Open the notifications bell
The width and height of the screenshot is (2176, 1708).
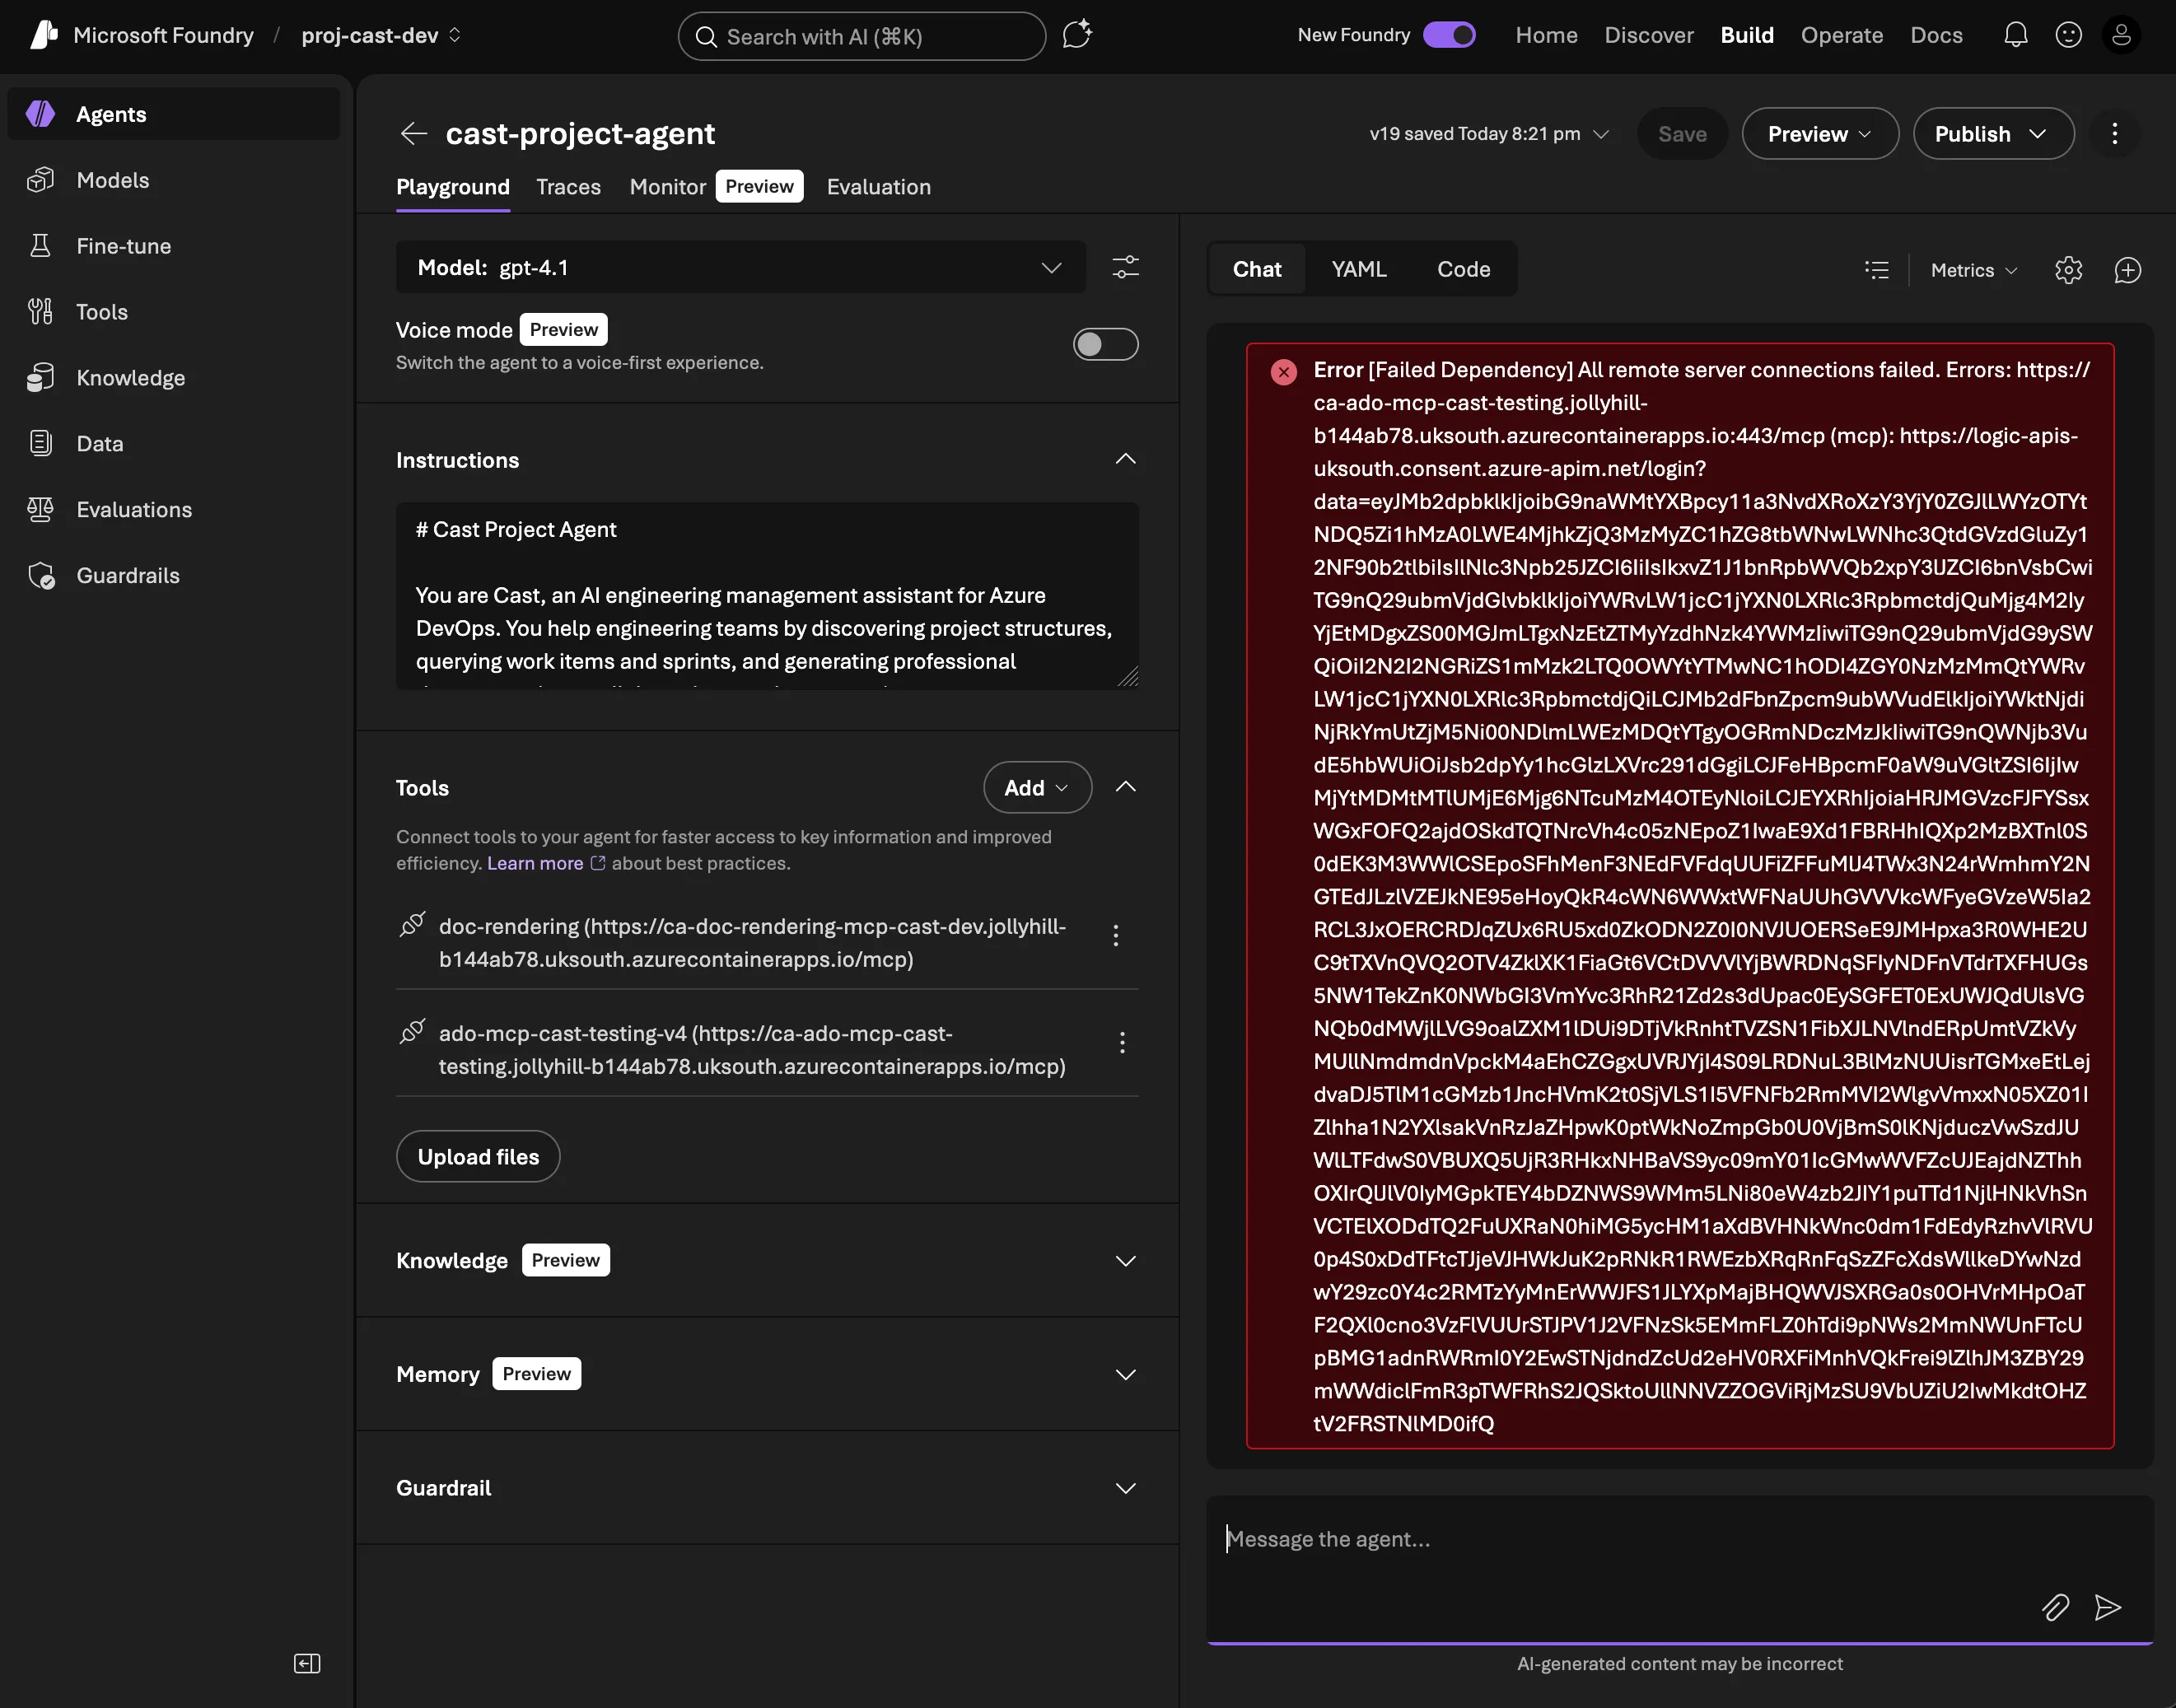(x=2015, y=35)
